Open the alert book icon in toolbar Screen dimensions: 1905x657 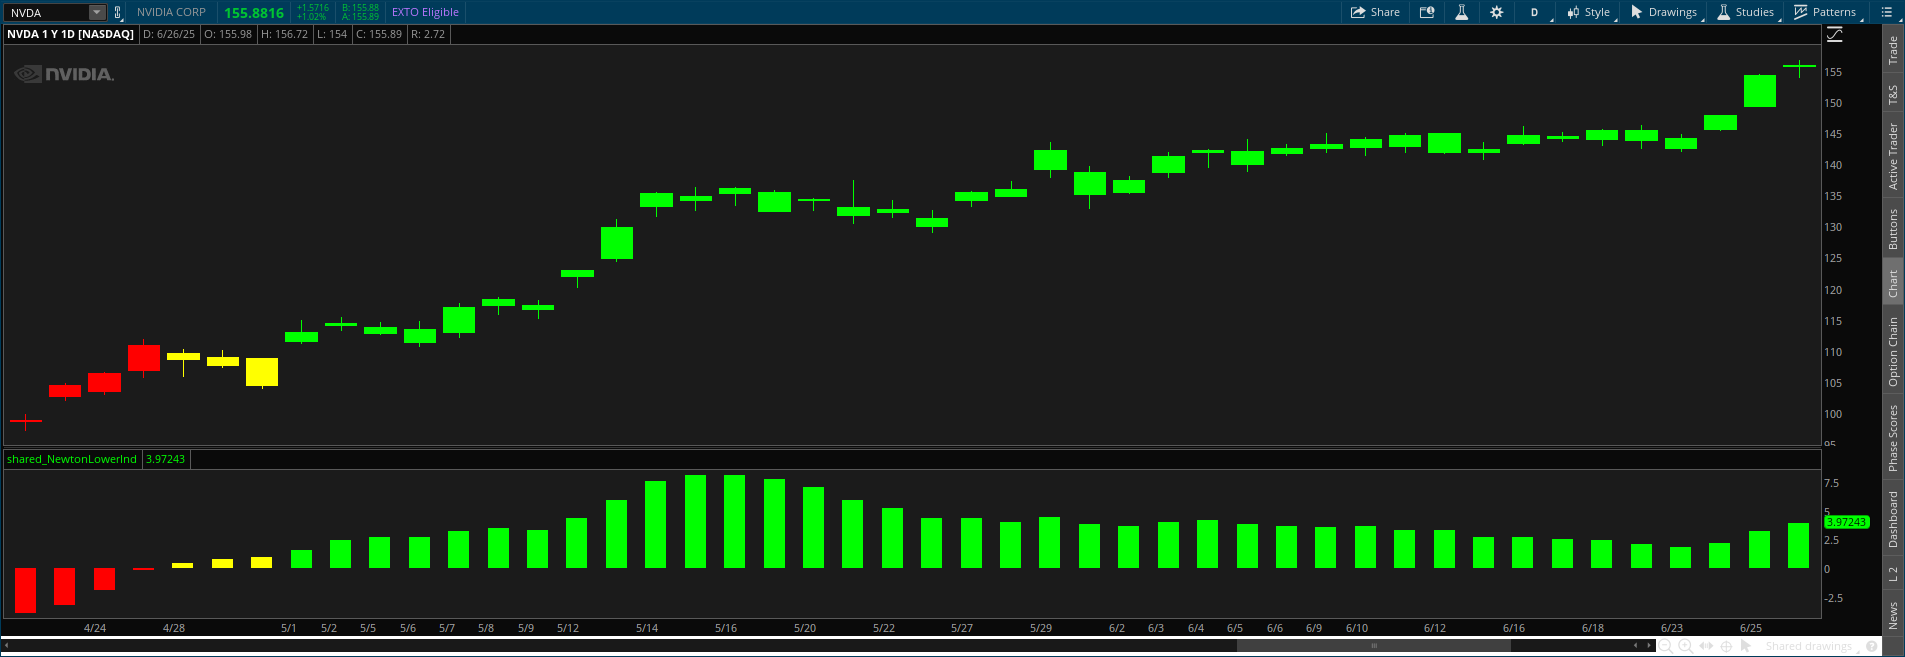click(x=1427, y=12)
